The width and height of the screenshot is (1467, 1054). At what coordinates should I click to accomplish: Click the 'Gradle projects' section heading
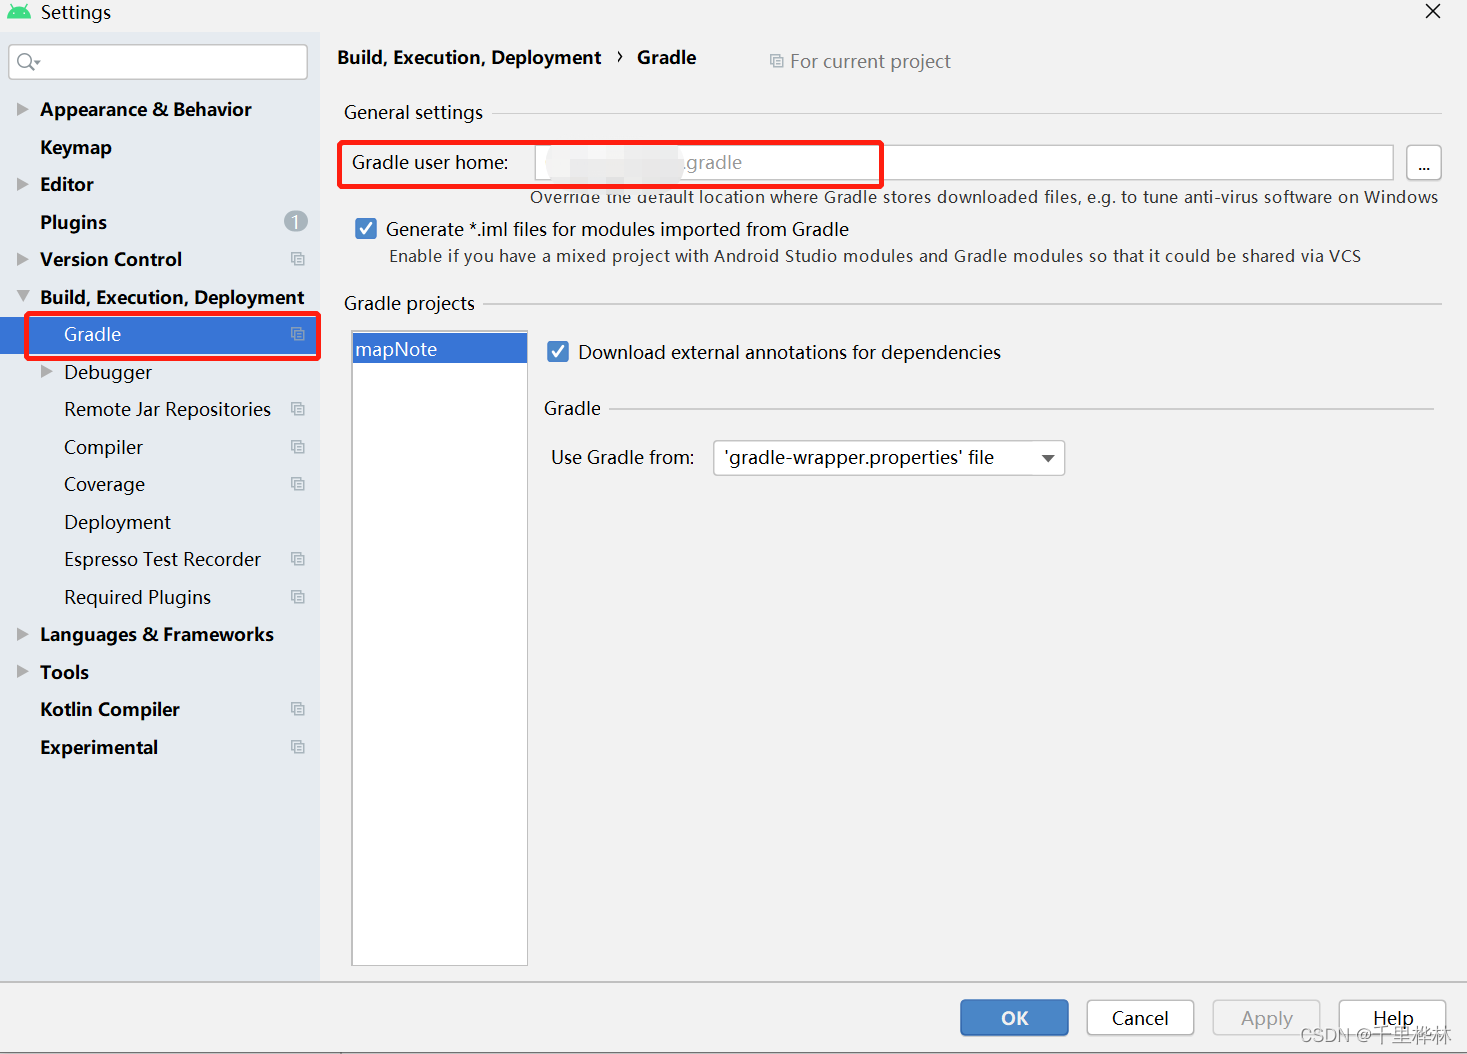tap(409, 303)
